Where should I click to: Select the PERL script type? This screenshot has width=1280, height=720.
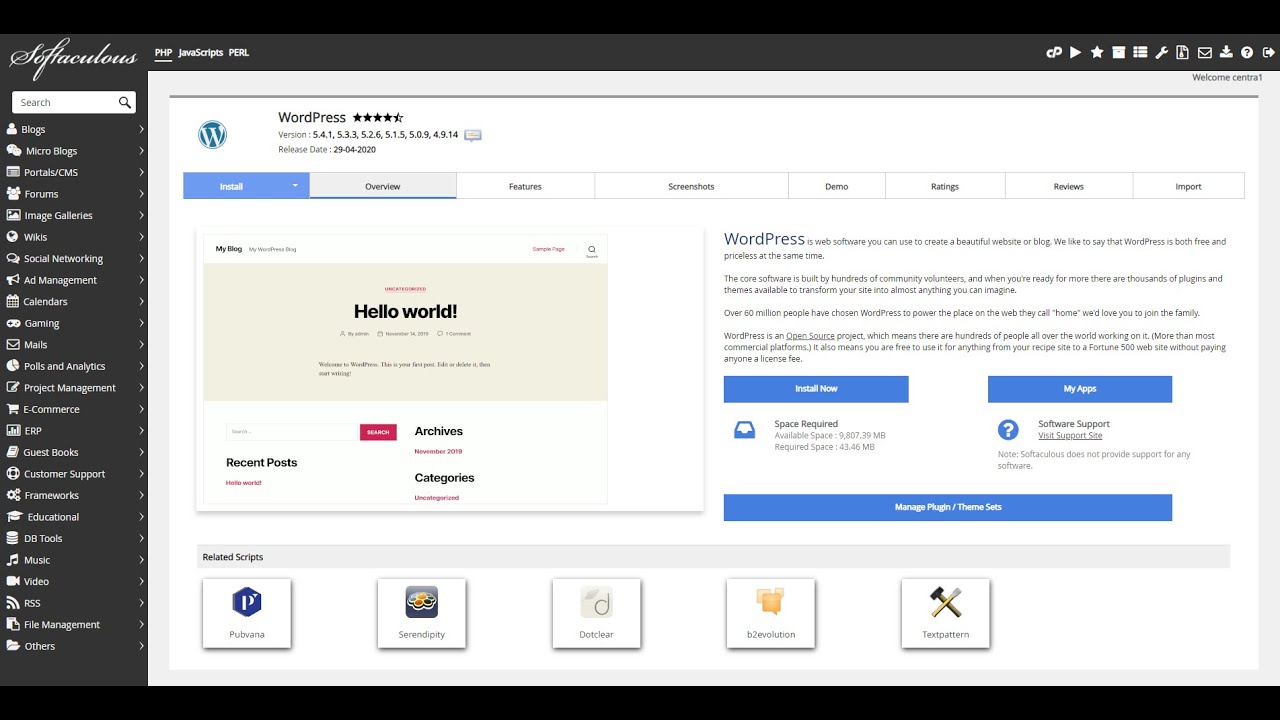click(x=239, y=52)
